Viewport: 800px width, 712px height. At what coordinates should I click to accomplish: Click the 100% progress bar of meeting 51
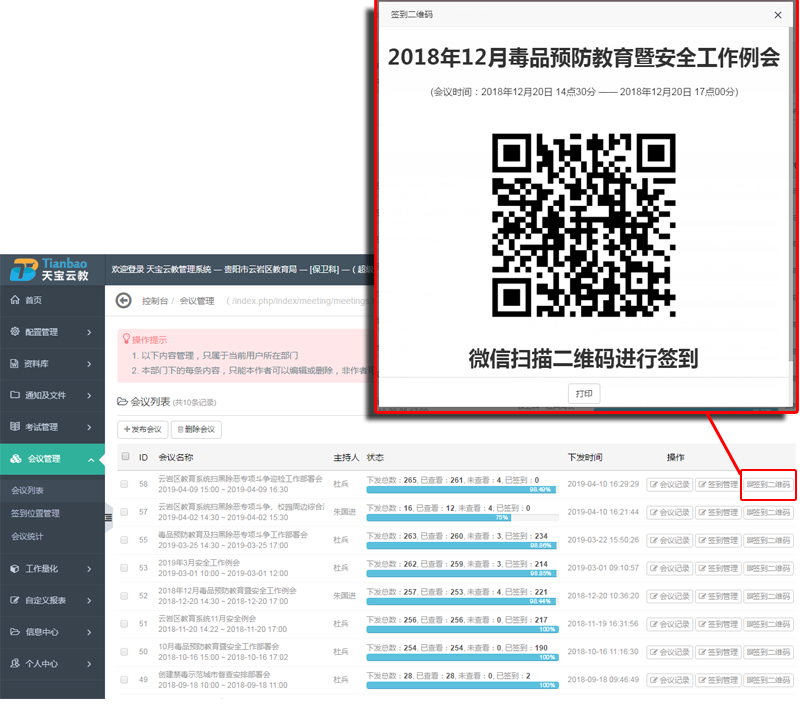coord(462,629)
